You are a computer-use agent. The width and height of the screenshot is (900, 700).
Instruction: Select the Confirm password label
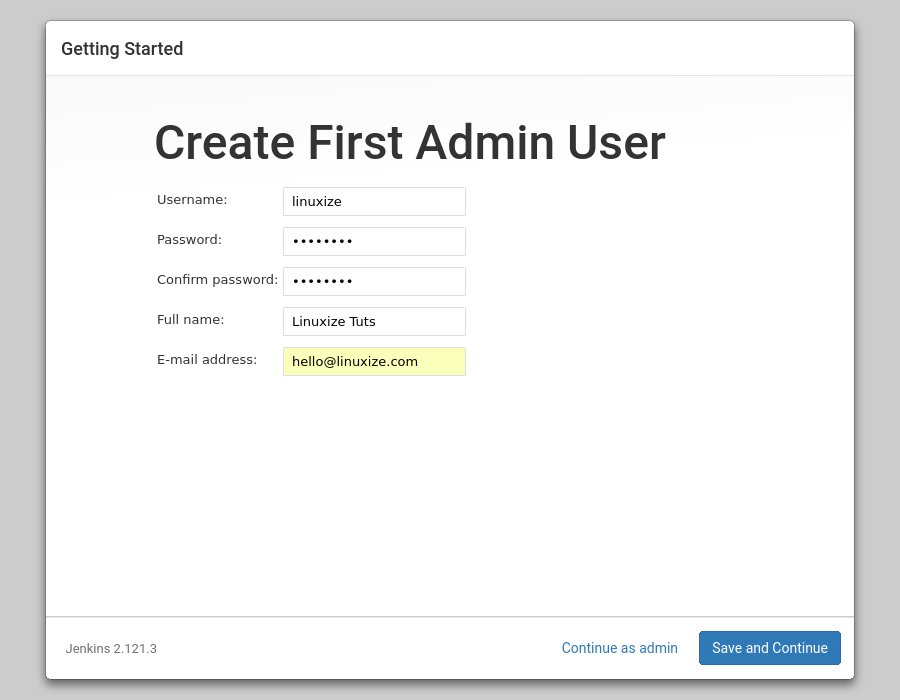[x=217, y=280]
